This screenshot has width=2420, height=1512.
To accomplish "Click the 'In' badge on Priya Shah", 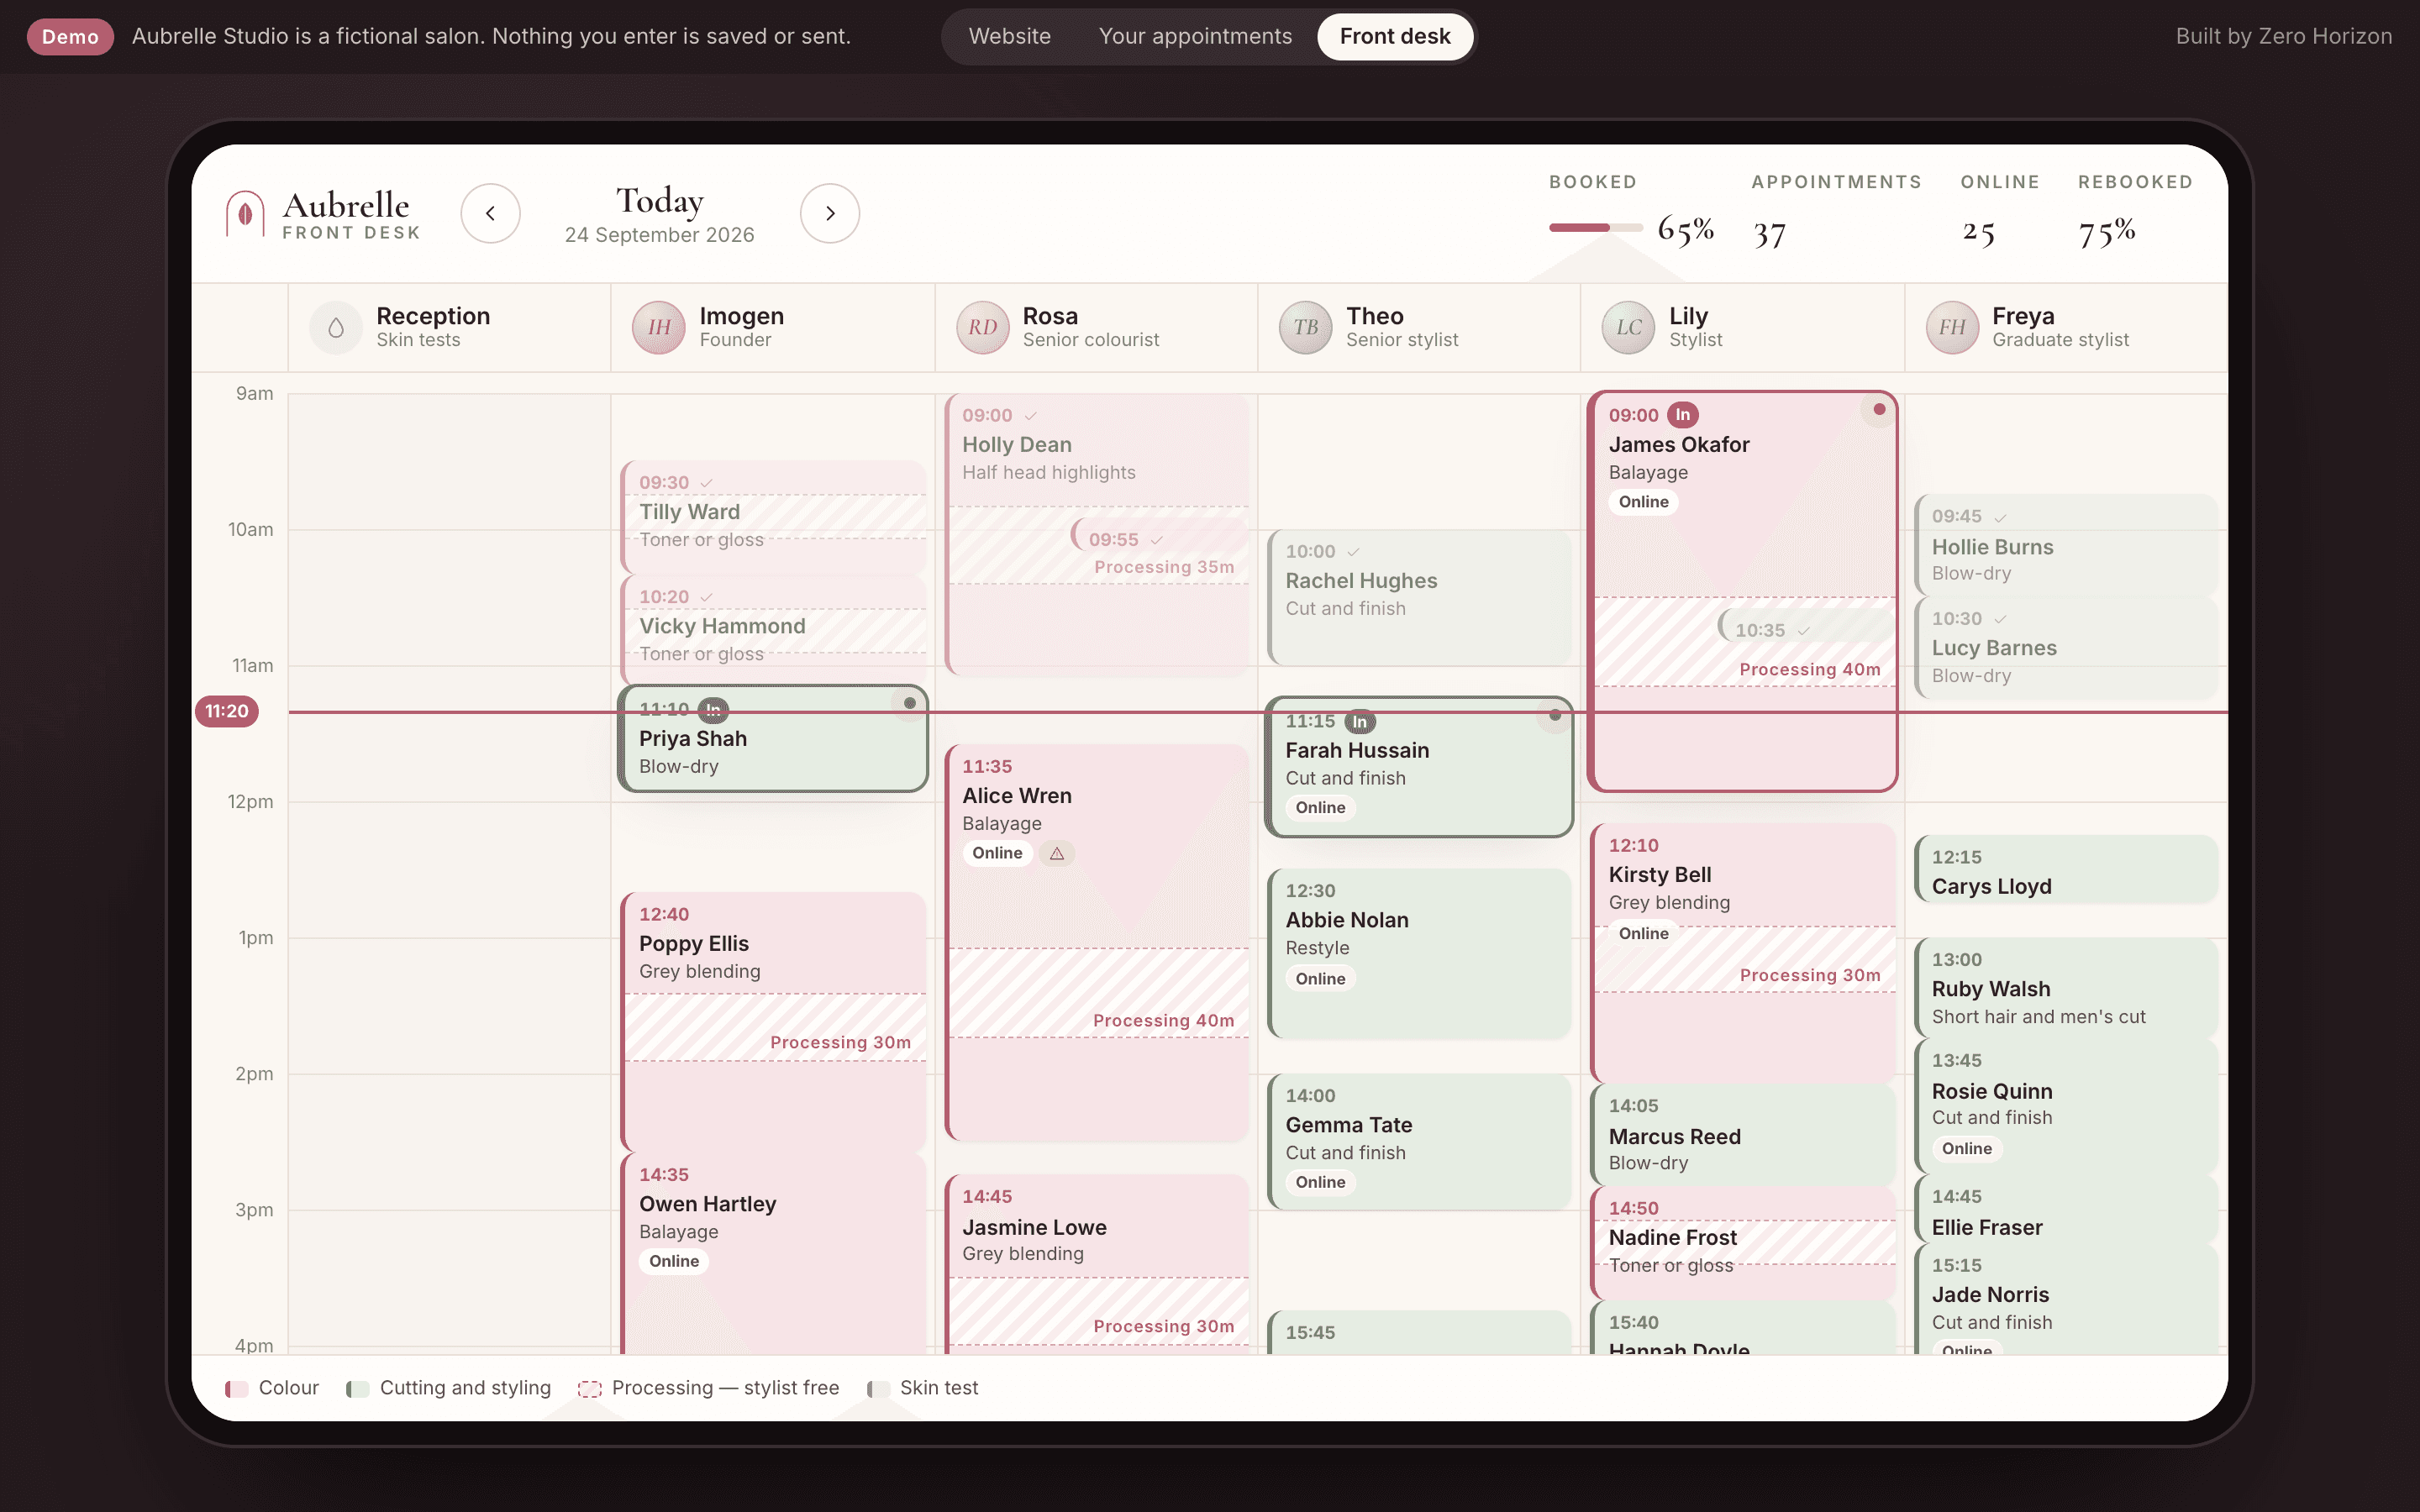I will [713, 710].
